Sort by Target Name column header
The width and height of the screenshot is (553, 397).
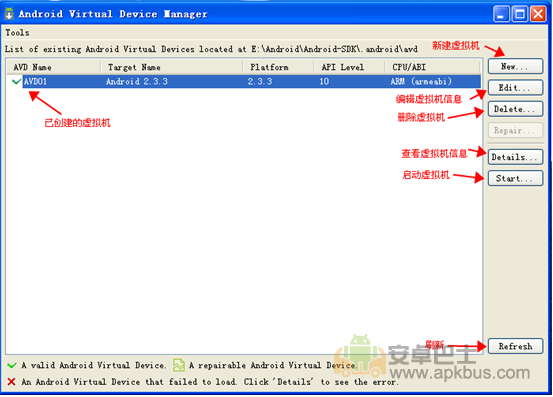pyautogui.click(x=172, y=67)
